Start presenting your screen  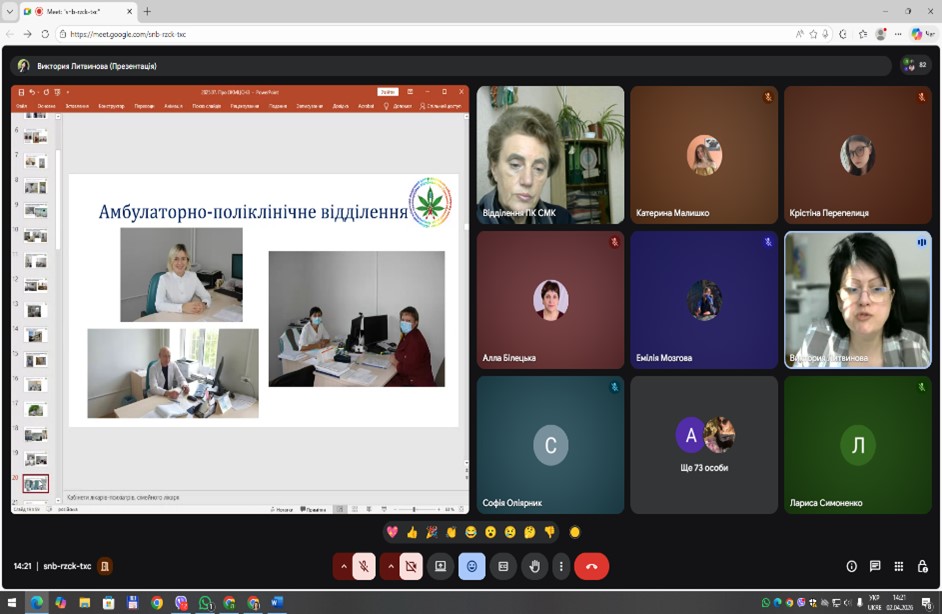click(440, 566)
